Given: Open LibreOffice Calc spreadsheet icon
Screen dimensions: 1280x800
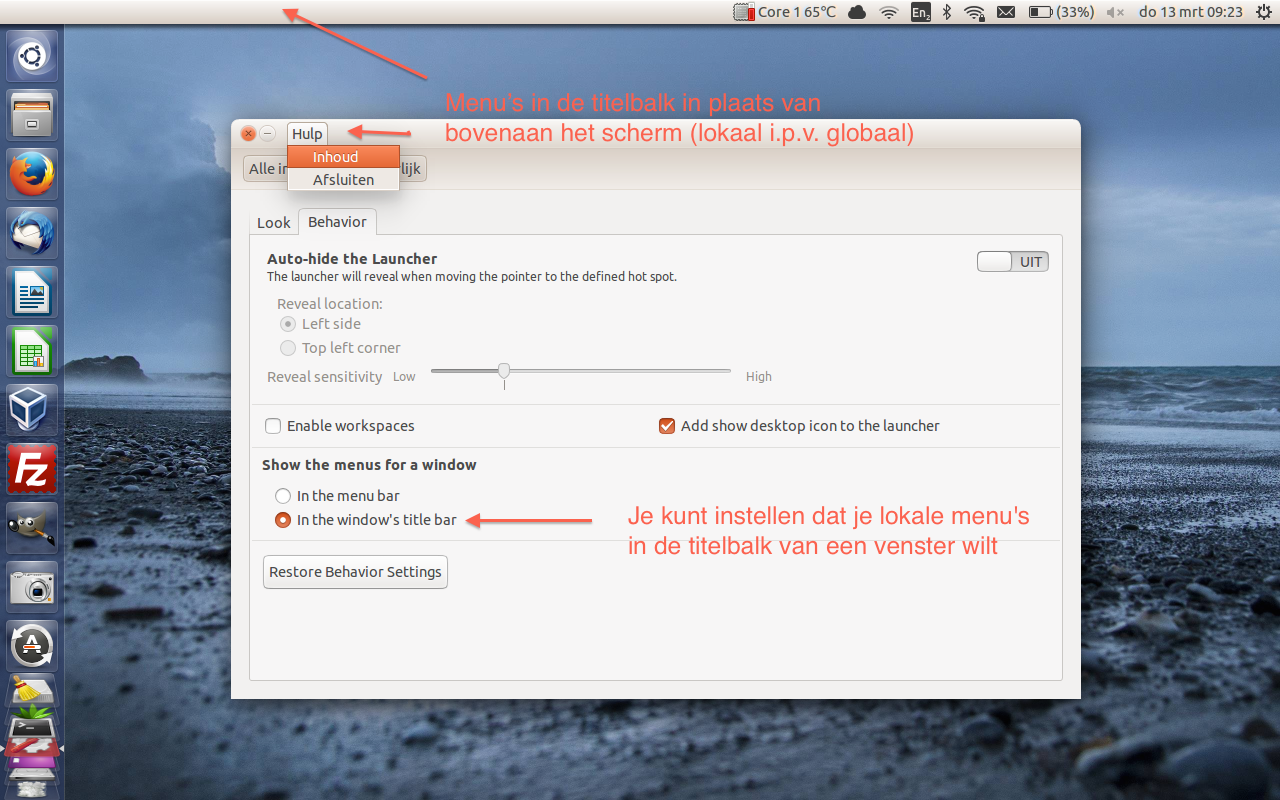Looking at the screenshot, I should [32, 352].
